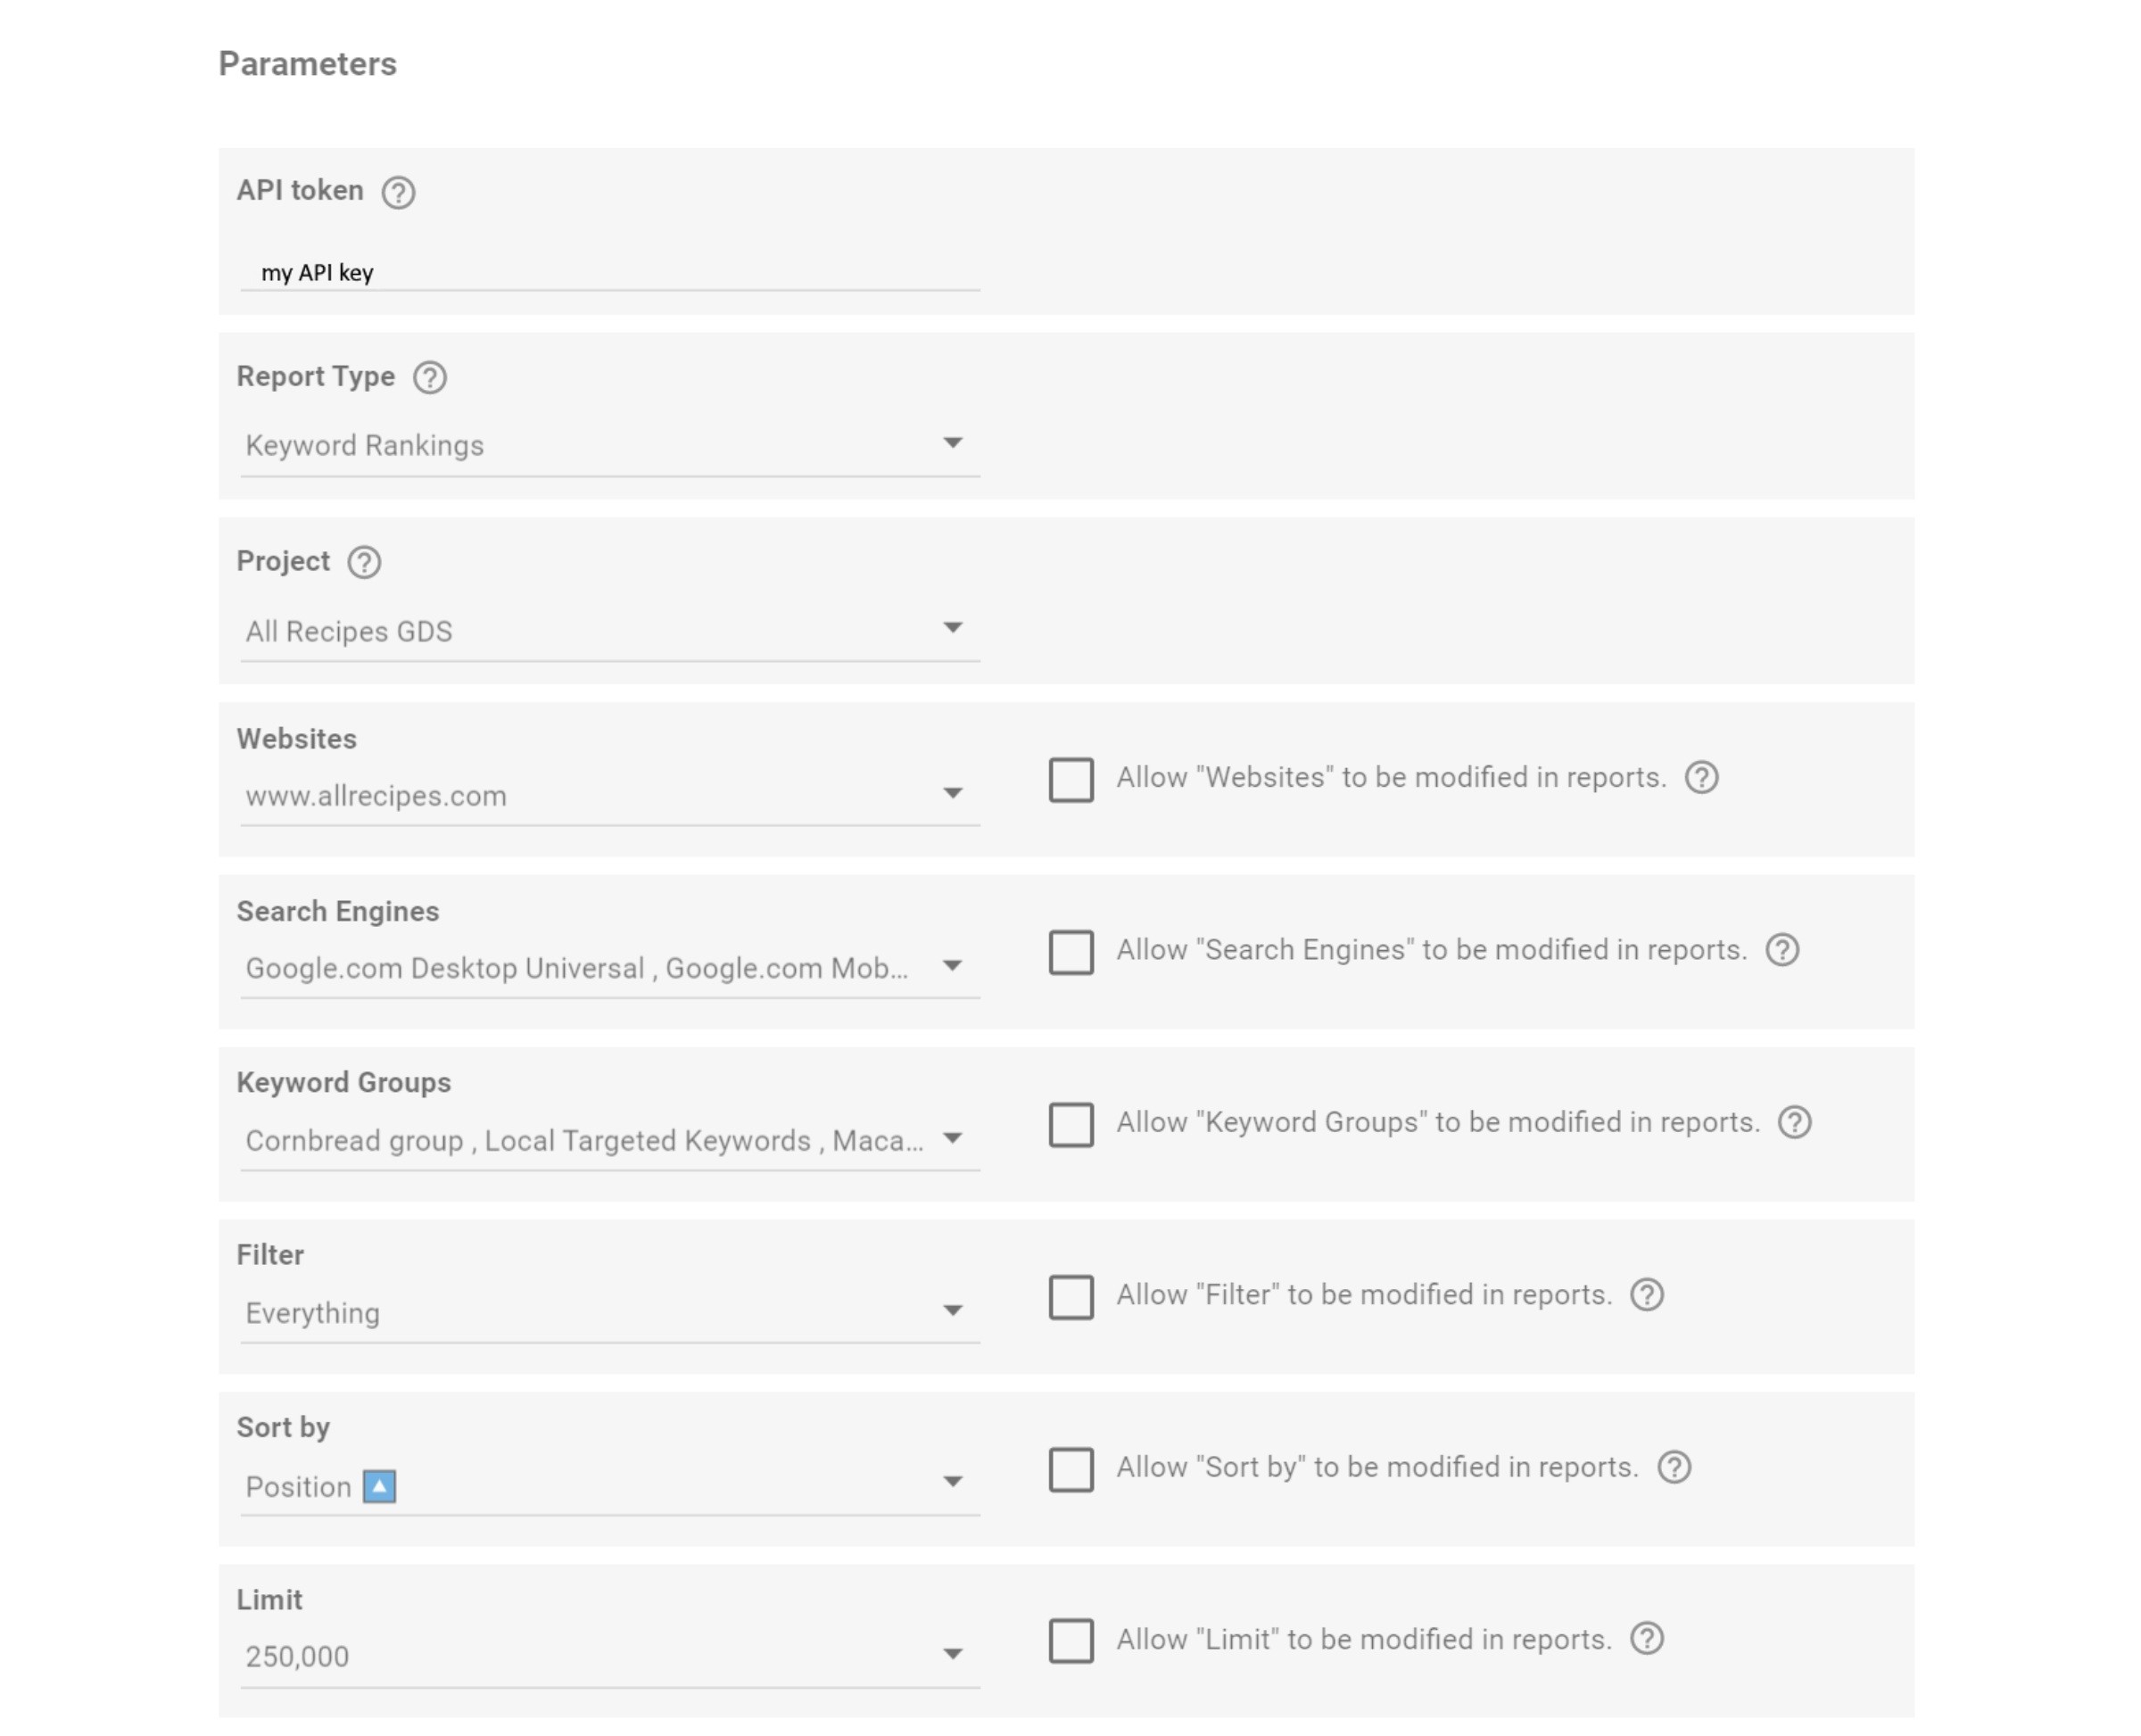The height and width of the screenshot is (1736, 2141).
Task: Check Allow Search Engines to be modified
Action: tap(1071, 952)
